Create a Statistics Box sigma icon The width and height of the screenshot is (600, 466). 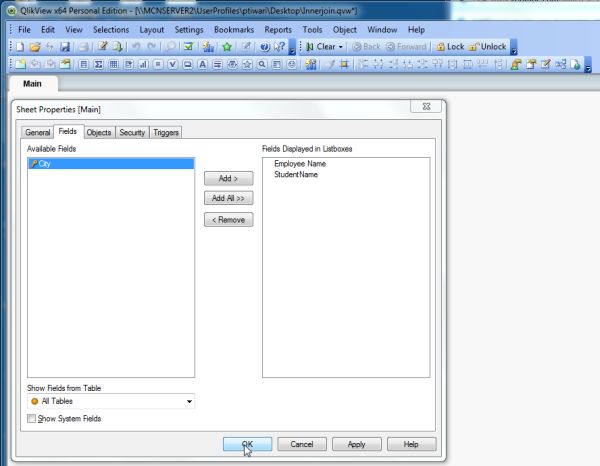[x=98, y=64]
